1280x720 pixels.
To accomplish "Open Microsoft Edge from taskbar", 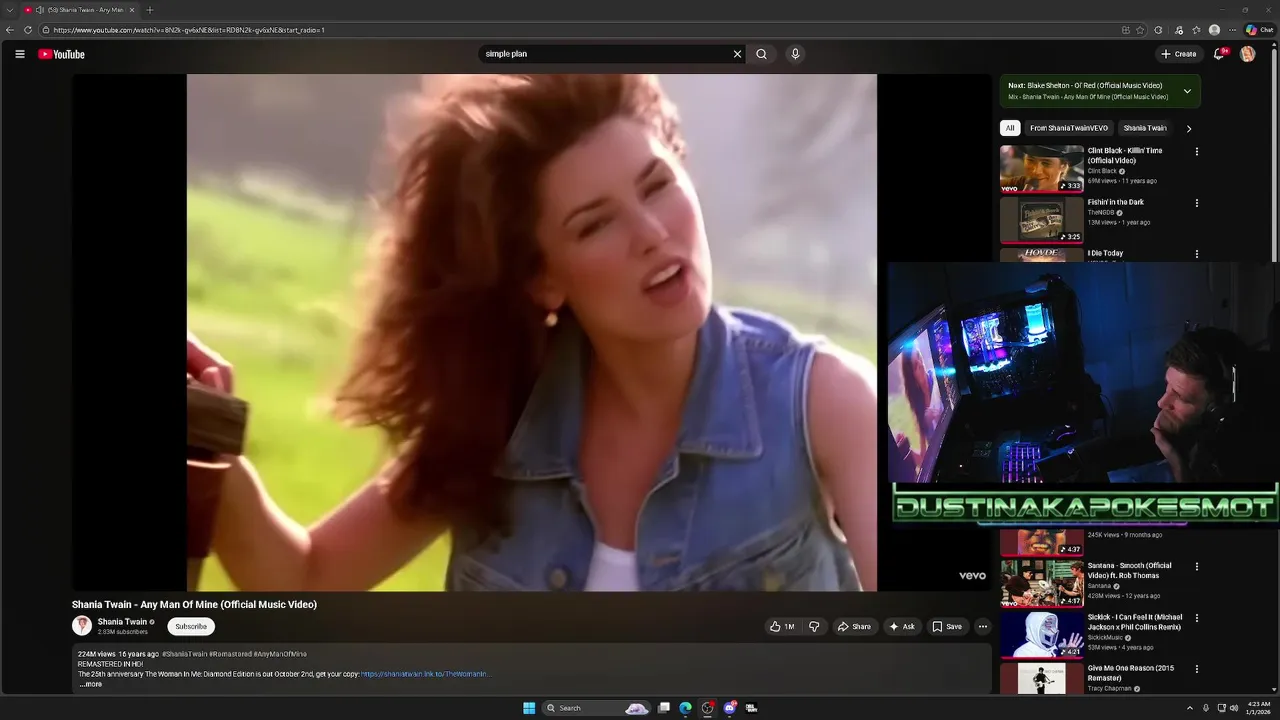I will [x=685, y=708].
